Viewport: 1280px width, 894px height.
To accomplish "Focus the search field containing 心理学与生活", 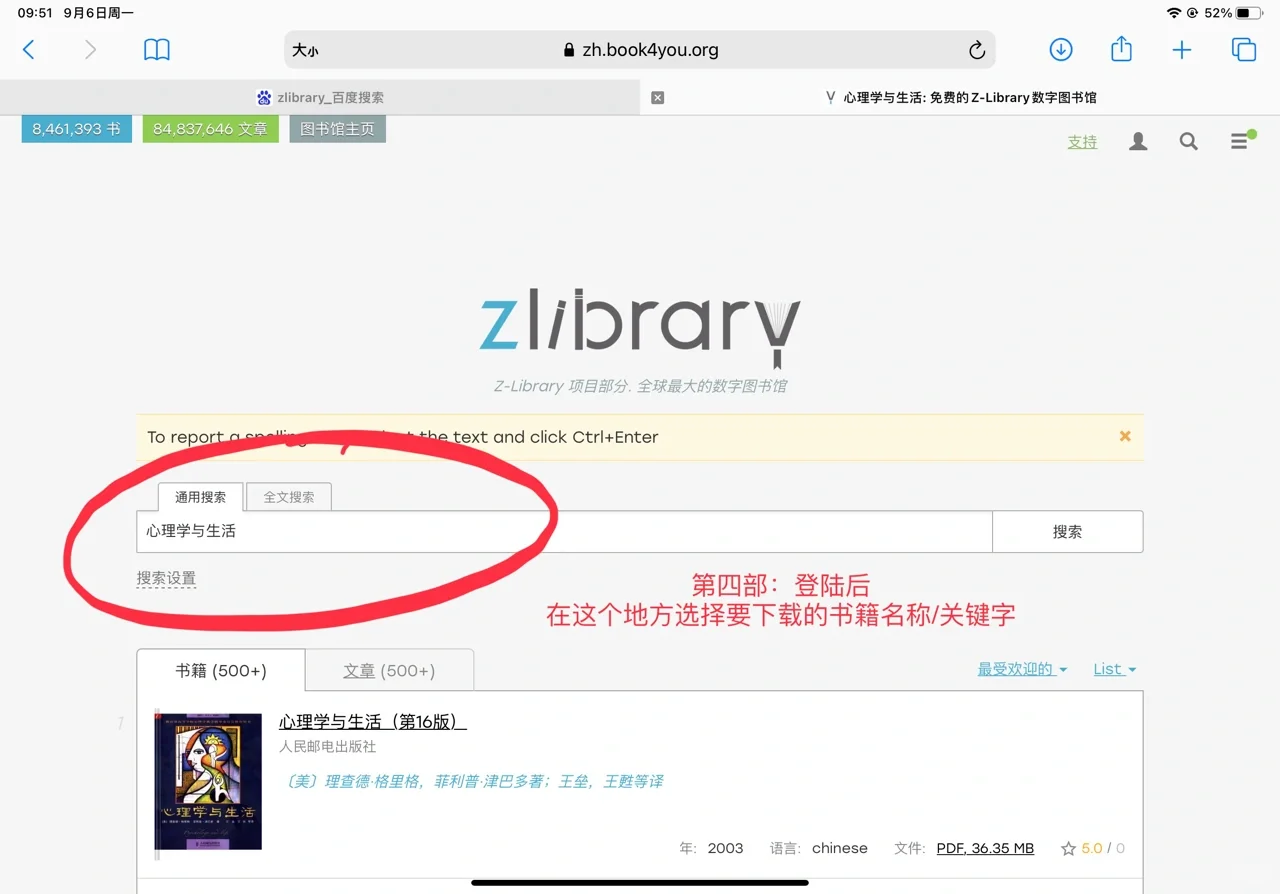I will 564,532.
